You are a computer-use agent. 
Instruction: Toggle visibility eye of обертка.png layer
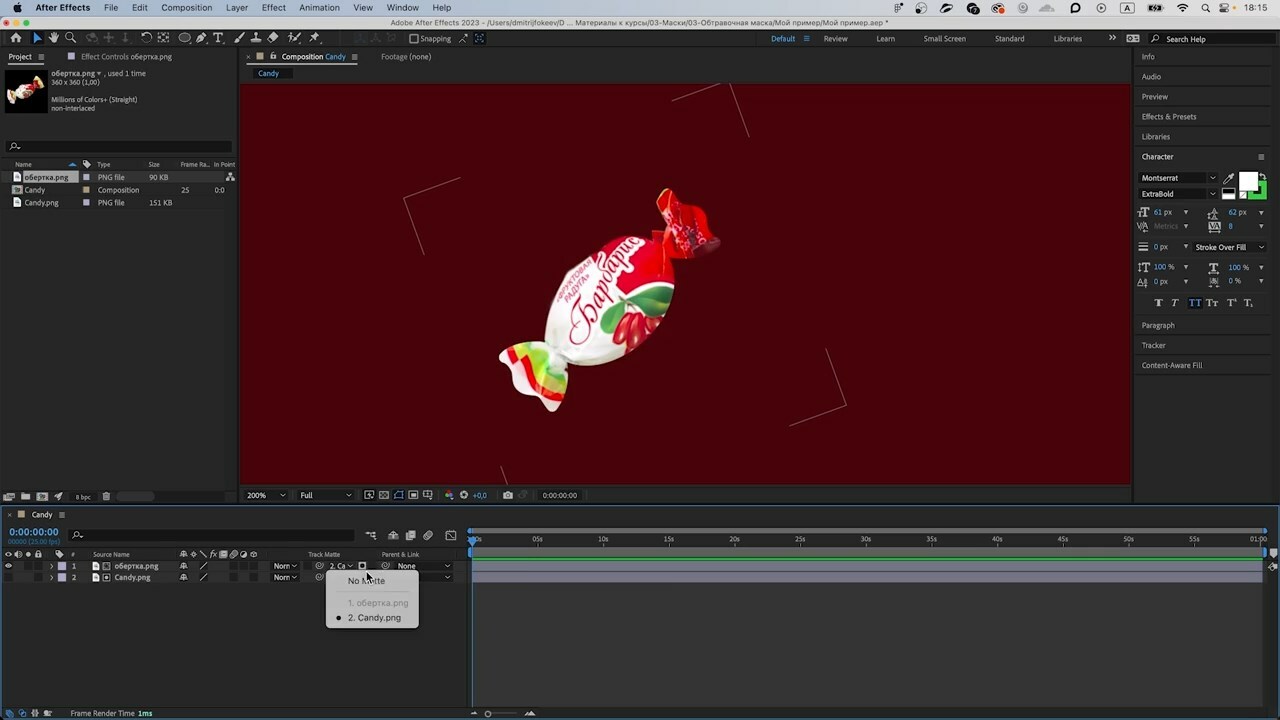tap(8, 566)
